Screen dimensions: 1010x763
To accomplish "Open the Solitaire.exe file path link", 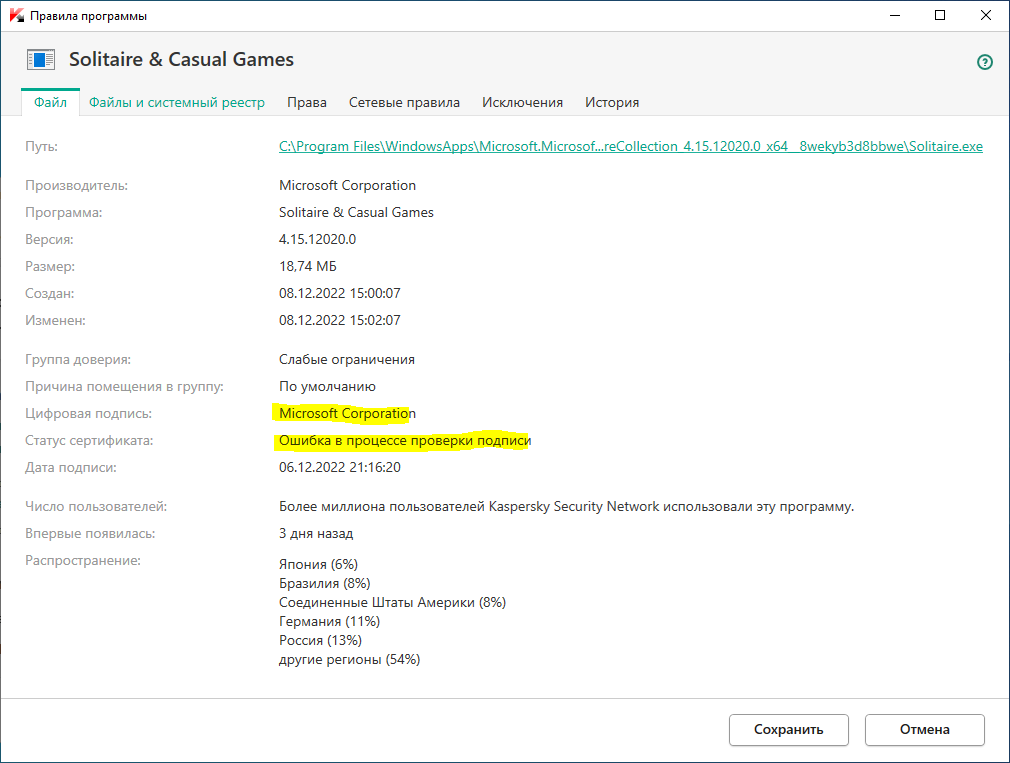I will coord(631,147).
